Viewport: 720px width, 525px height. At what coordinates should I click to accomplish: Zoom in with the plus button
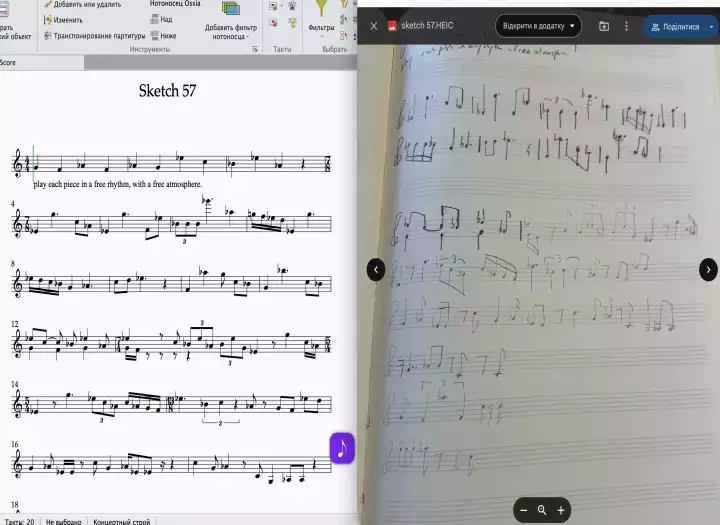pyautogui.click(x=561, y=510)
